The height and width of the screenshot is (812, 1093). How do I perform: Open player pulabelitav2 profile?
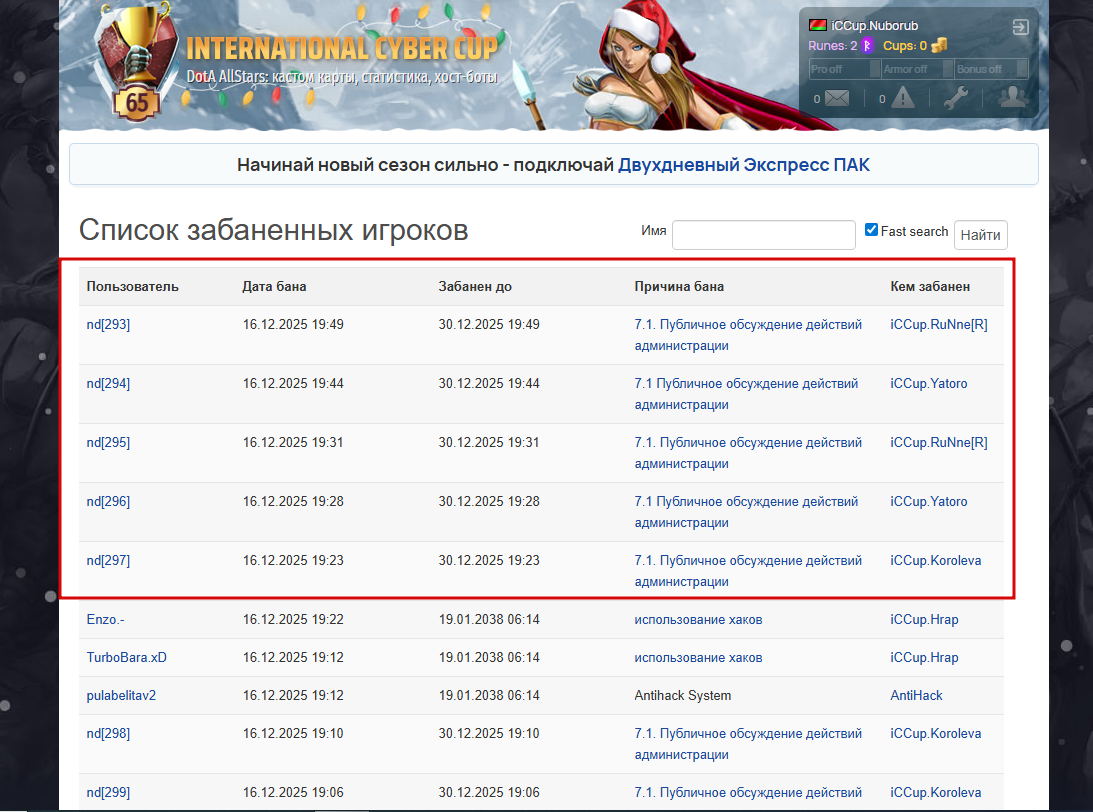(x=121, y=696)
